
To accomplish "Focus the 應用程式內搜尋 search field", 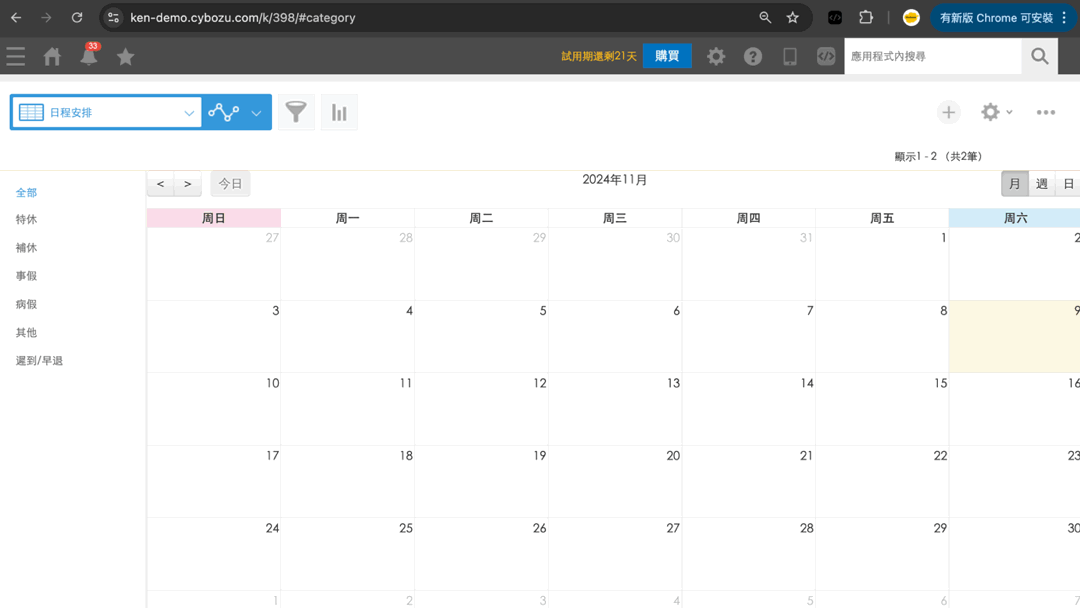I will coord(932,57).
